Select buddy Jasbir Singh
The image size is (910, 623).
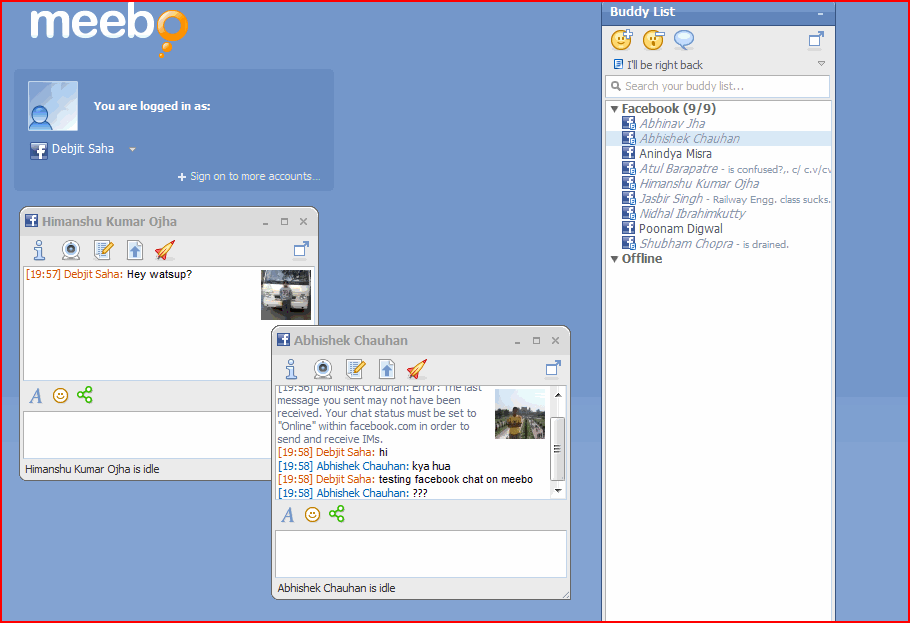(671, 199)
